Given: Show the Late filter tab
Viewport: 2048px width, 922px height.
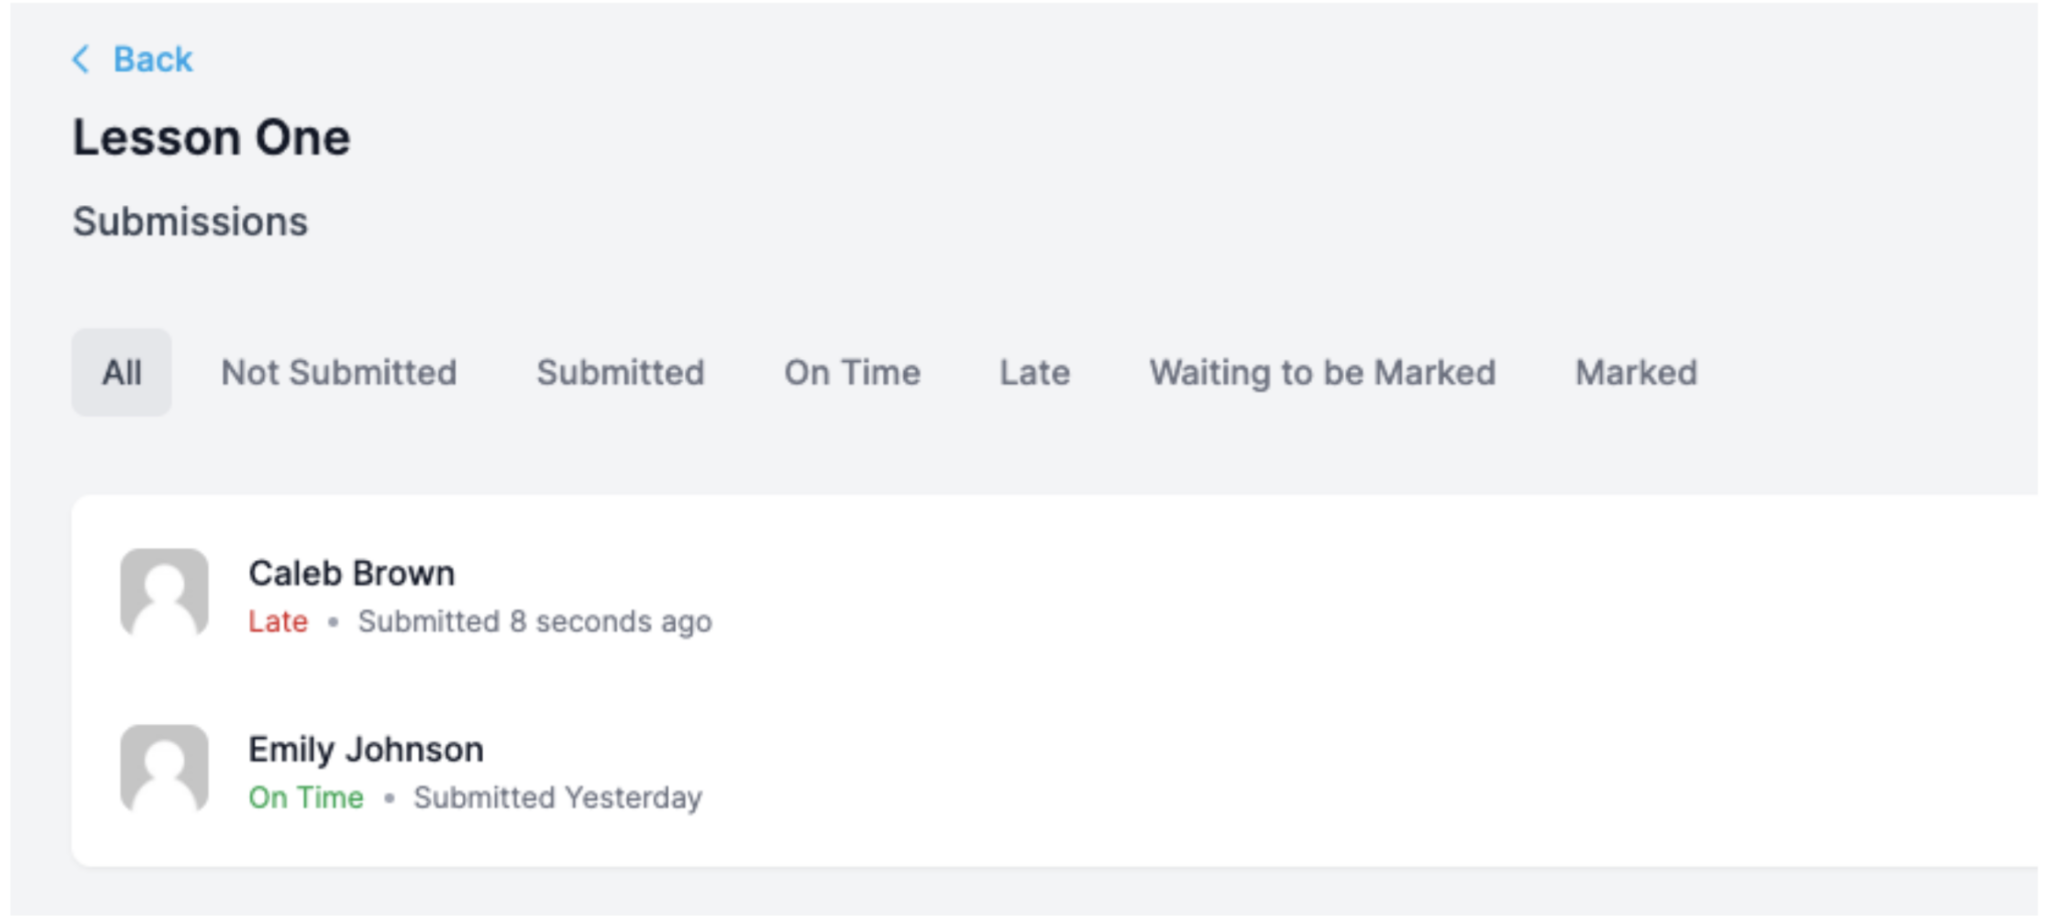Looking at the screenshot, I should pyautogui.click(x=1035, y=373).
